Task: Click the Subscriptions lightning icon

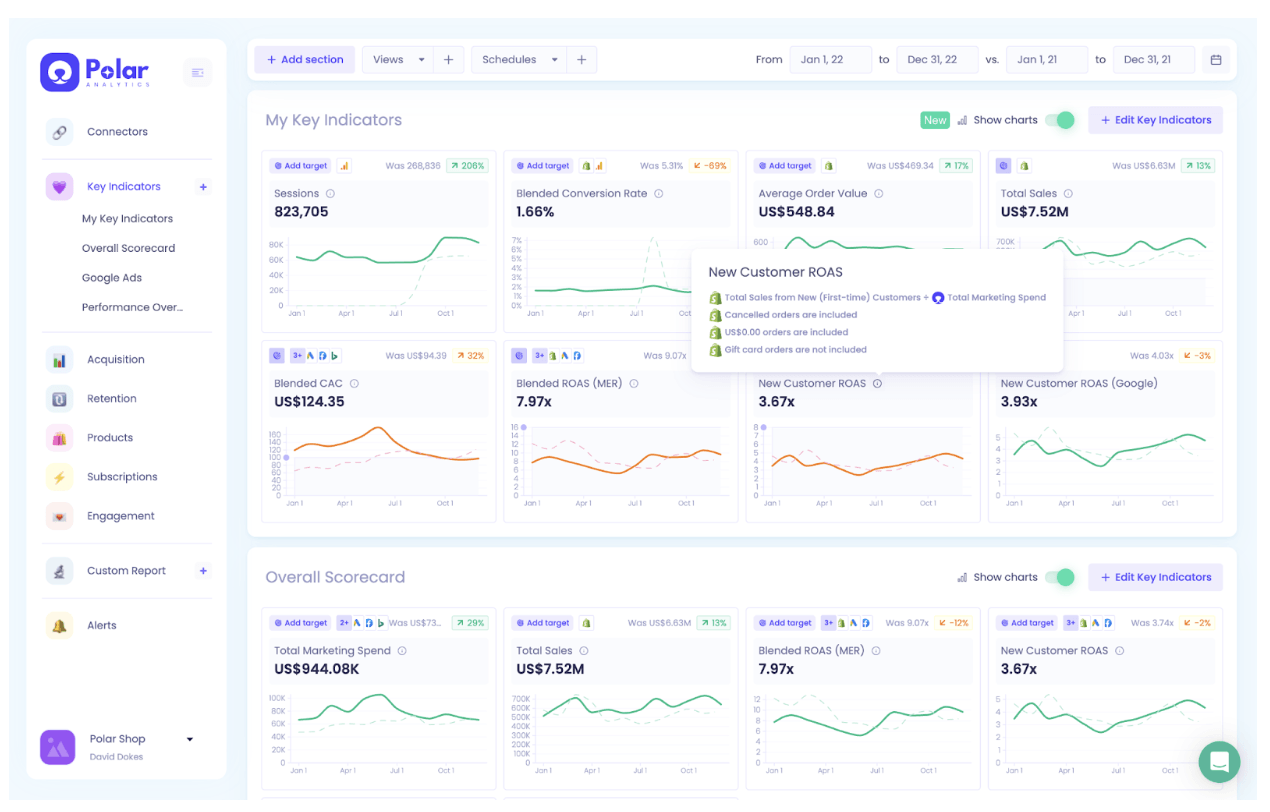Action: pyautogui.click(x=59, y=477)
